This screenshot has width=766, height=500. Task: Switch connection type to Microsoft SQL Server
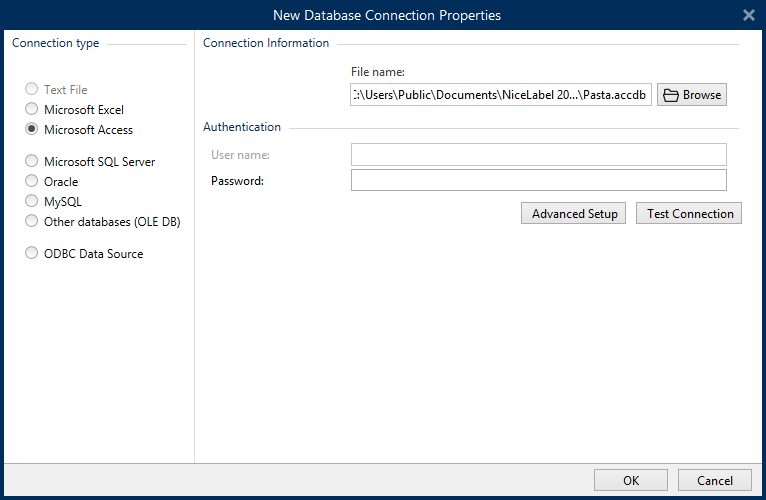tap(32, 162)
